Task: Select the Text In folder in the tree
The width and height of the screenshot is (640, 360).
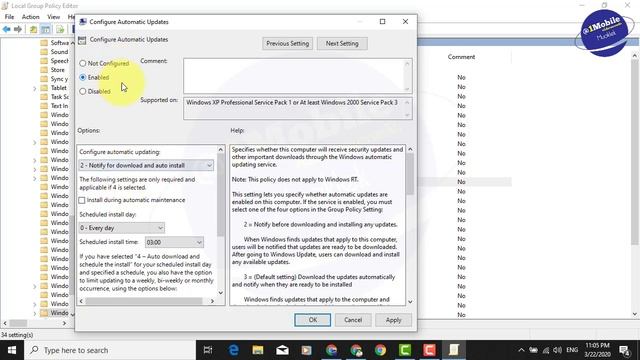Action: coord(59,106)
